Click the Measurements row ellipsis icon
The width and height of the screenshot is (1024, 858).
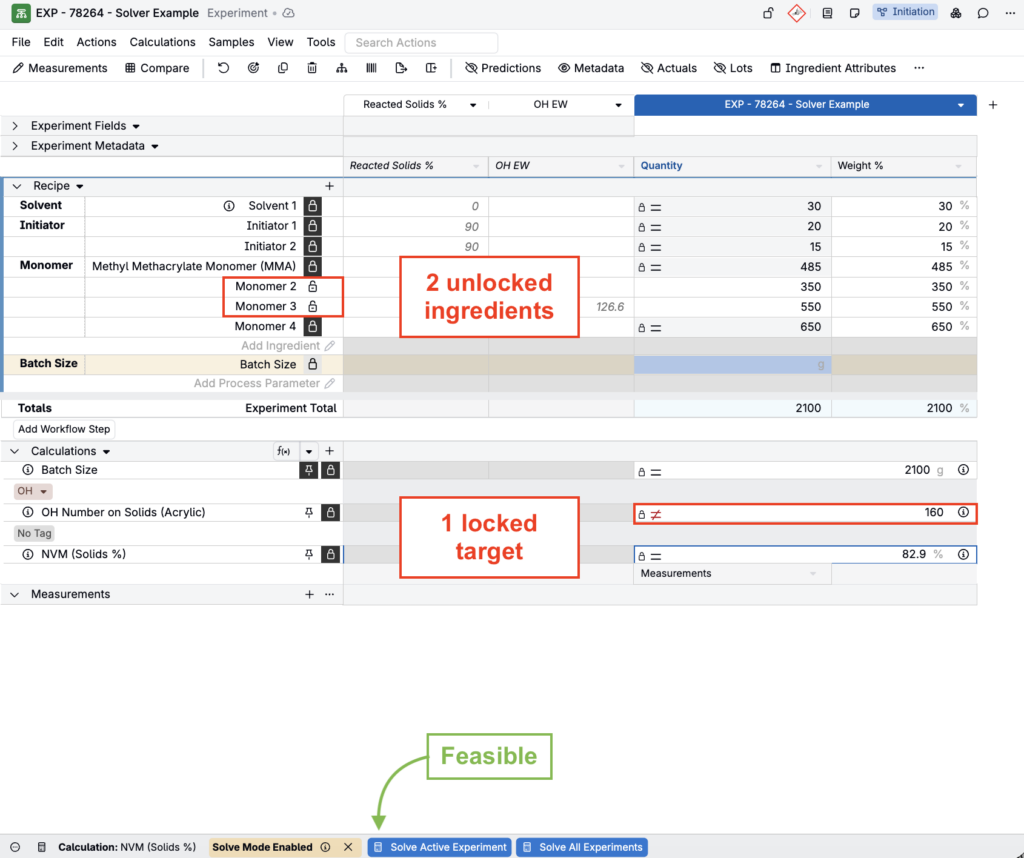[x=330, y=594]
